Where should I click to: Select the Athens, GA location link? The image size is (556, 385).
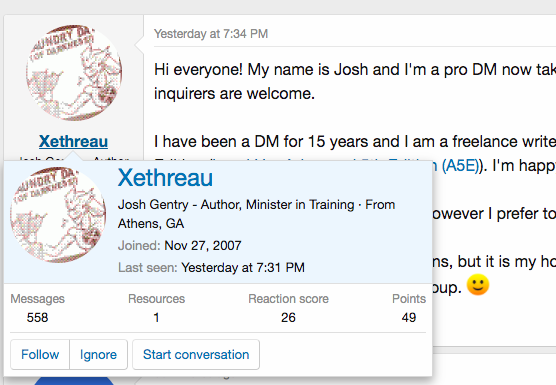(x=151, y=224)
